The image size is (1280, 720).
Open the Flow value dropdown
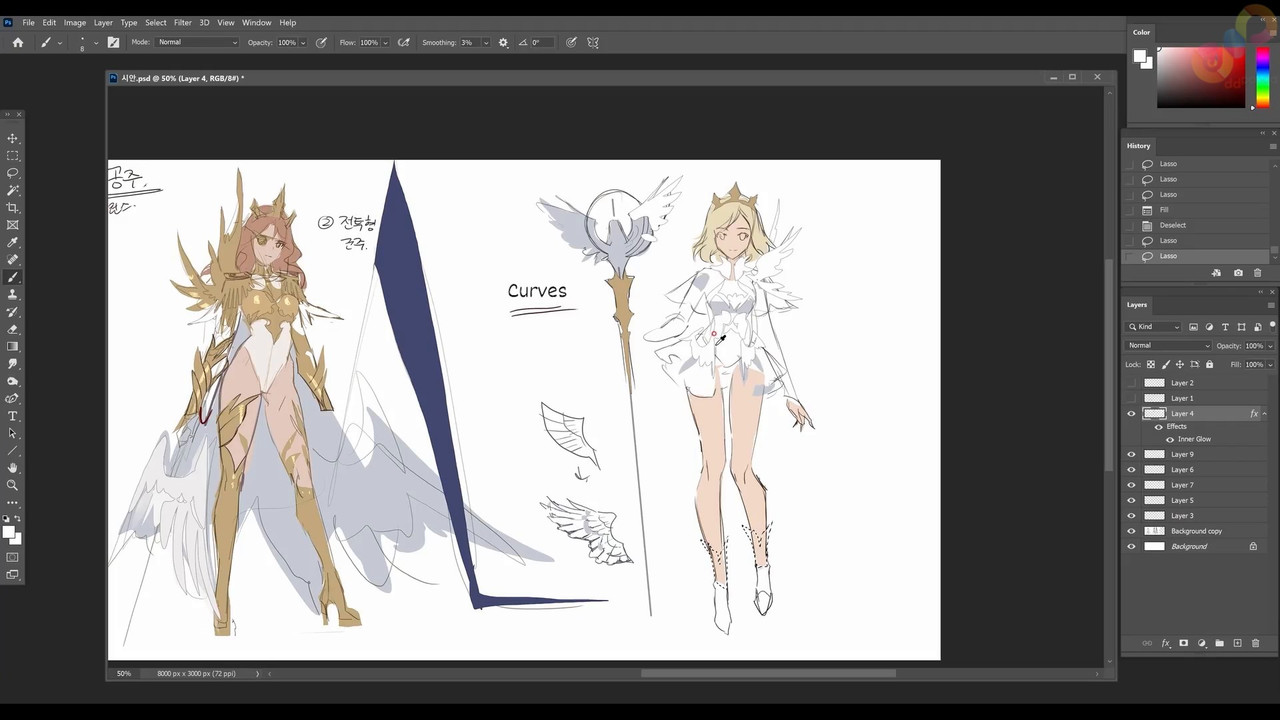(385, 42)
